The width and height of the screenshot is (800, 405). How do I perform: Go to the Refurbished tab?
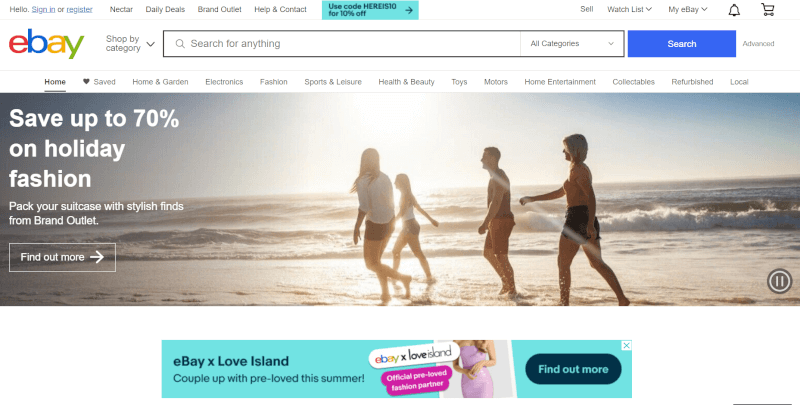pyautogui.click(x=692, y=82)
